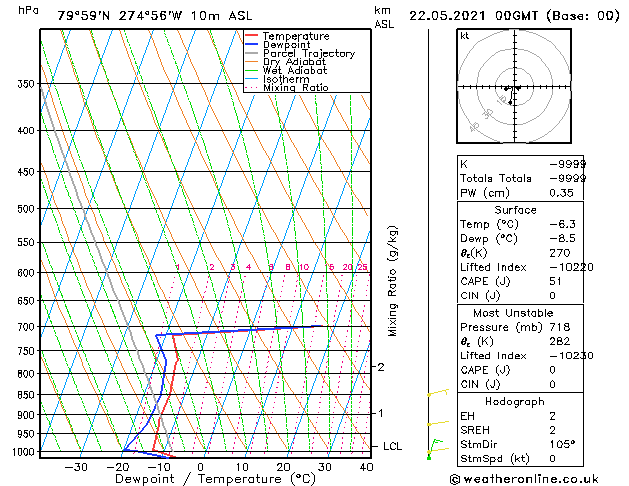The image size is (629, 486).
Task: Click the wind barb near 900 hPa
Action: (x=438, y=423)
